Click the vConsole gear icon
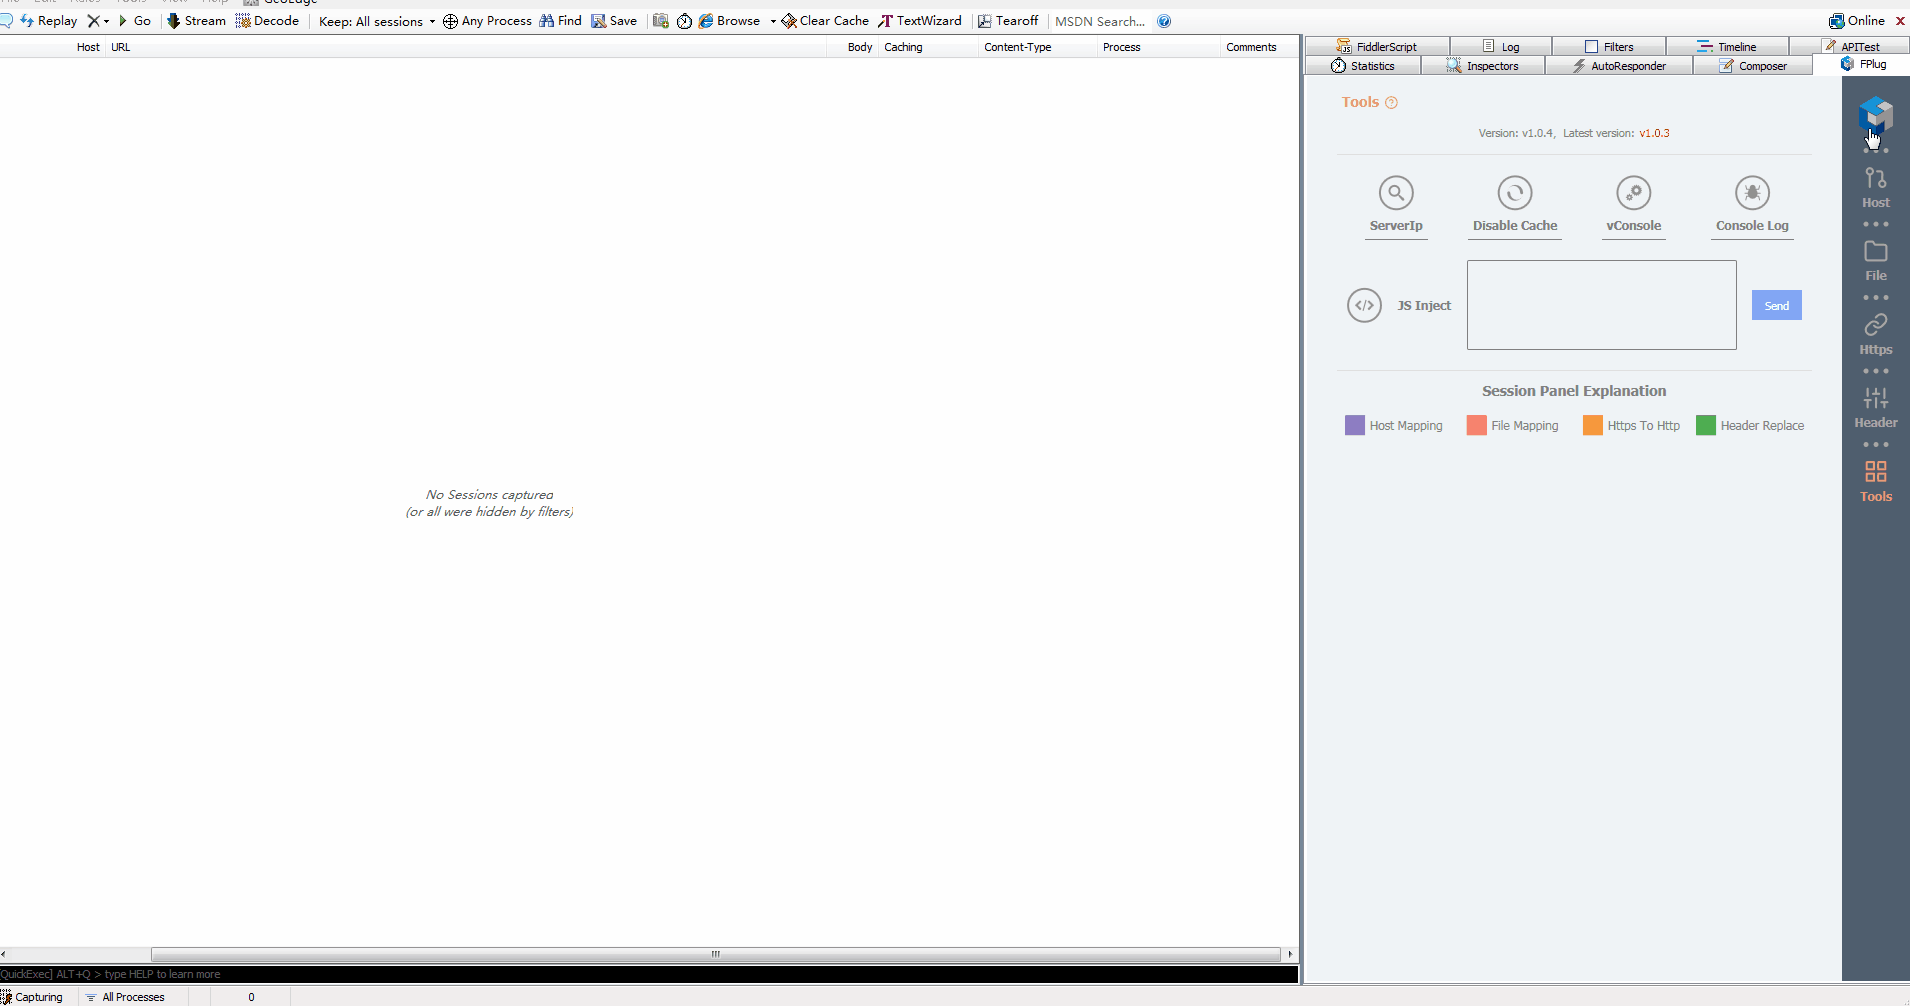 [1634, 192]
